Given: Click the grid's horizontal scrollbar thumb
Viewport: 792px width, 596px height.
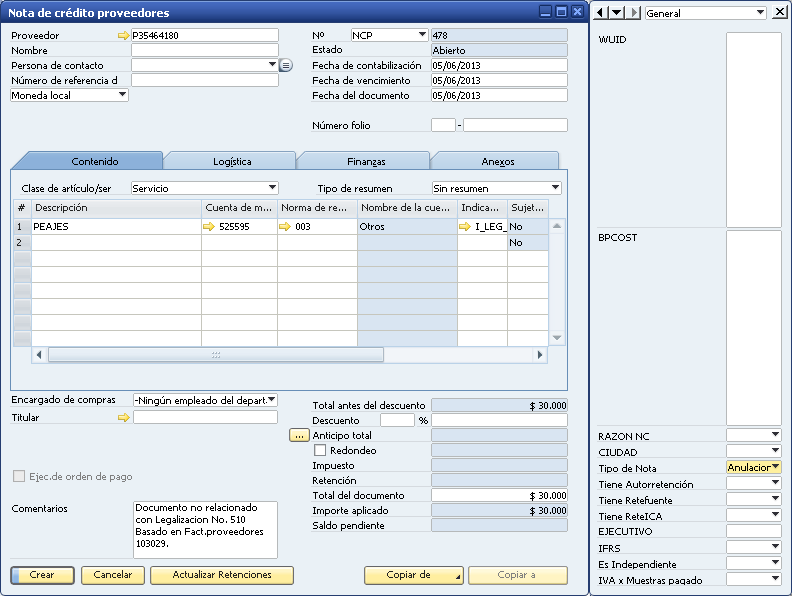Looking at the screenshot, I should tap(215, 355).
